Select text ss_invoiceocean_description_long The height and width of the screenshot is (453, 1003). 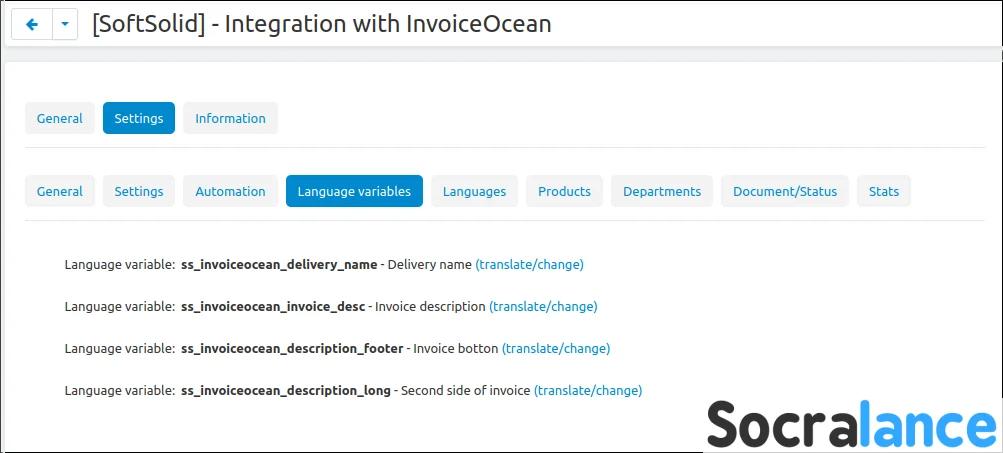286,390
